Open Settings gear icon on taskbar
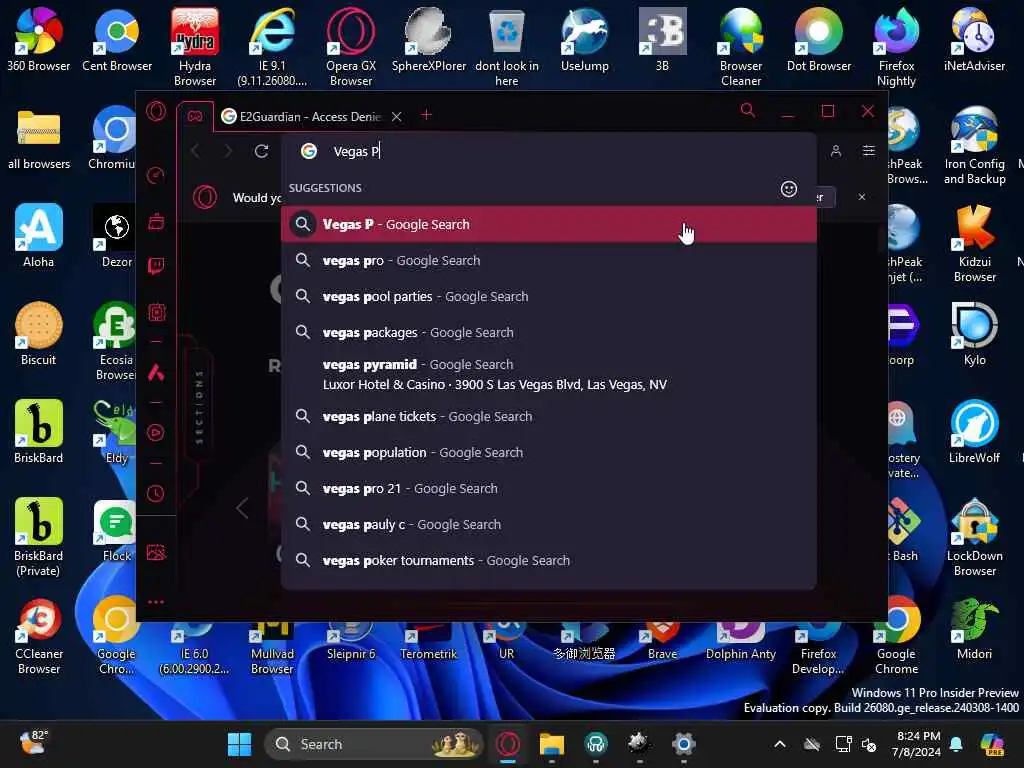Viewport: 1024px width, 768px height. click(684, 744)
